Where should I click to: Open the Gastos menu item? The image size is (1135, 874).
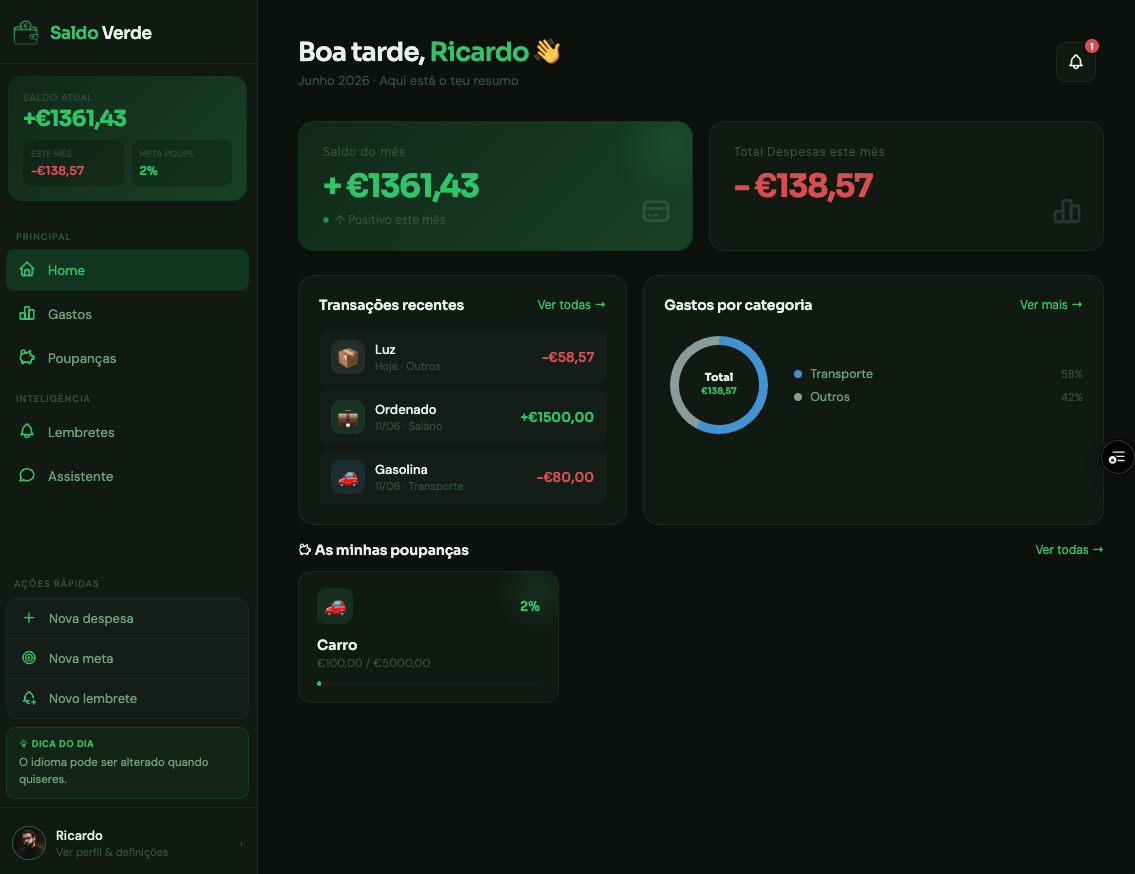pyautogui.click(x=127, y=314)
